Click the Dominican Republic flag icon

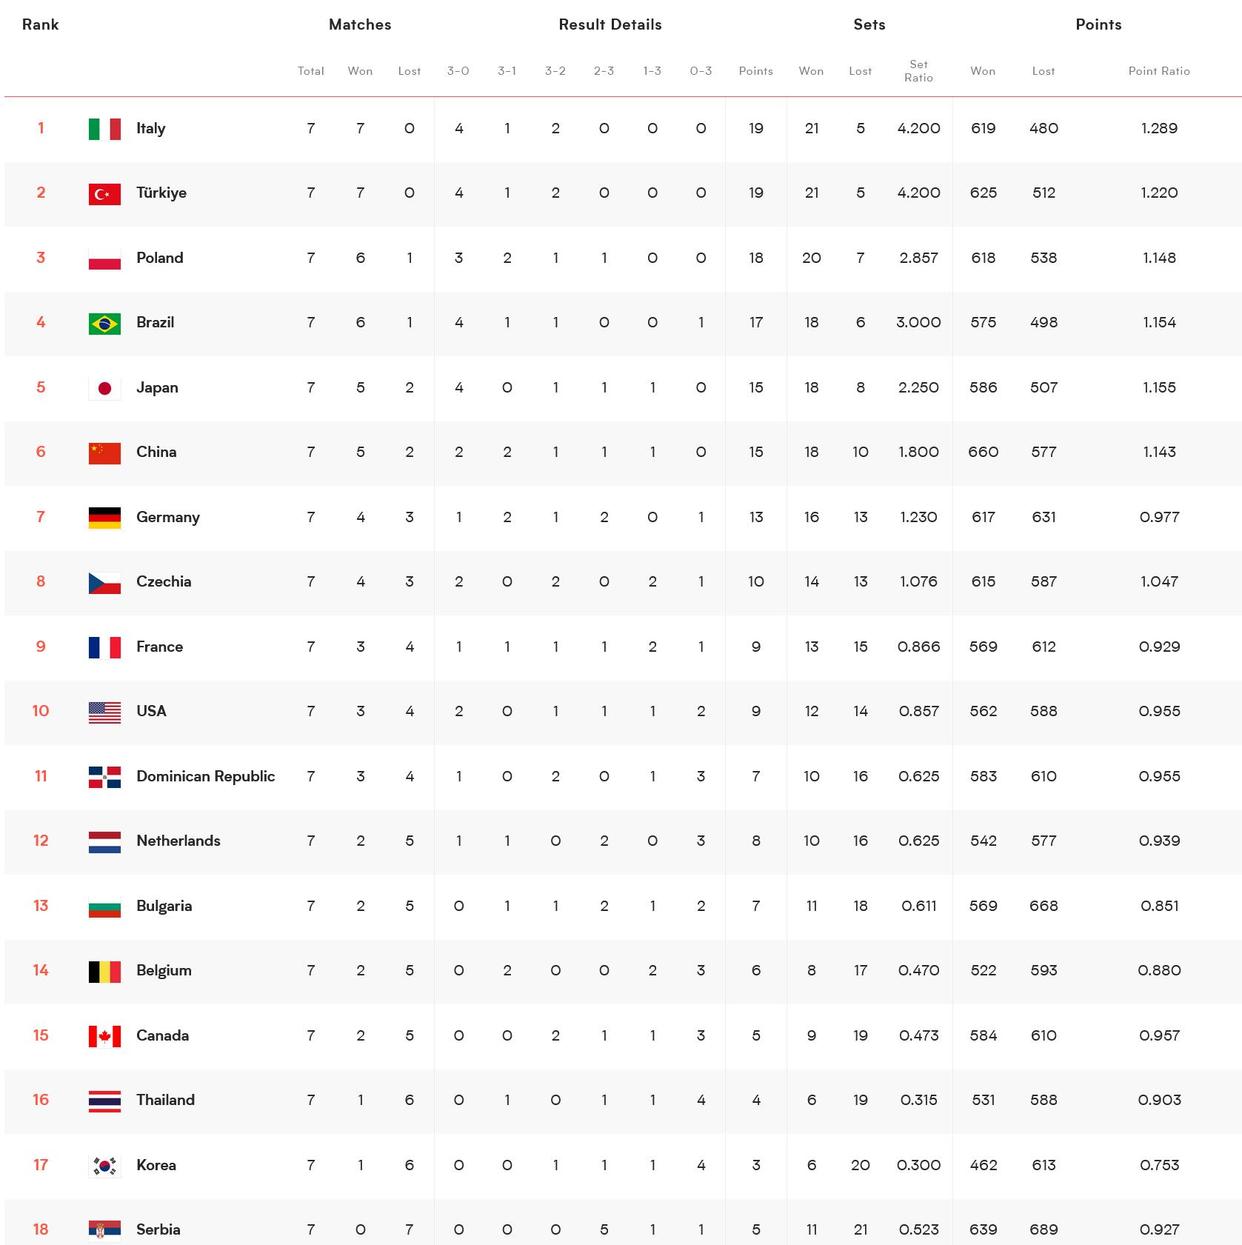coord(105,776)
